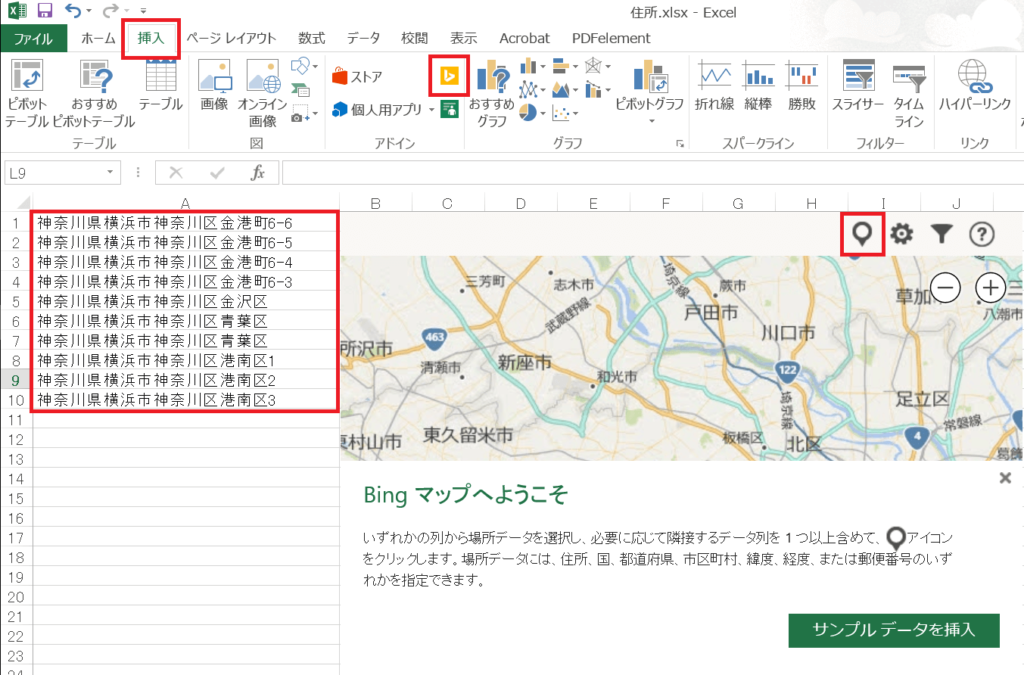Select row header 9
Screen dimensions: 1024x675
point(16,380)
